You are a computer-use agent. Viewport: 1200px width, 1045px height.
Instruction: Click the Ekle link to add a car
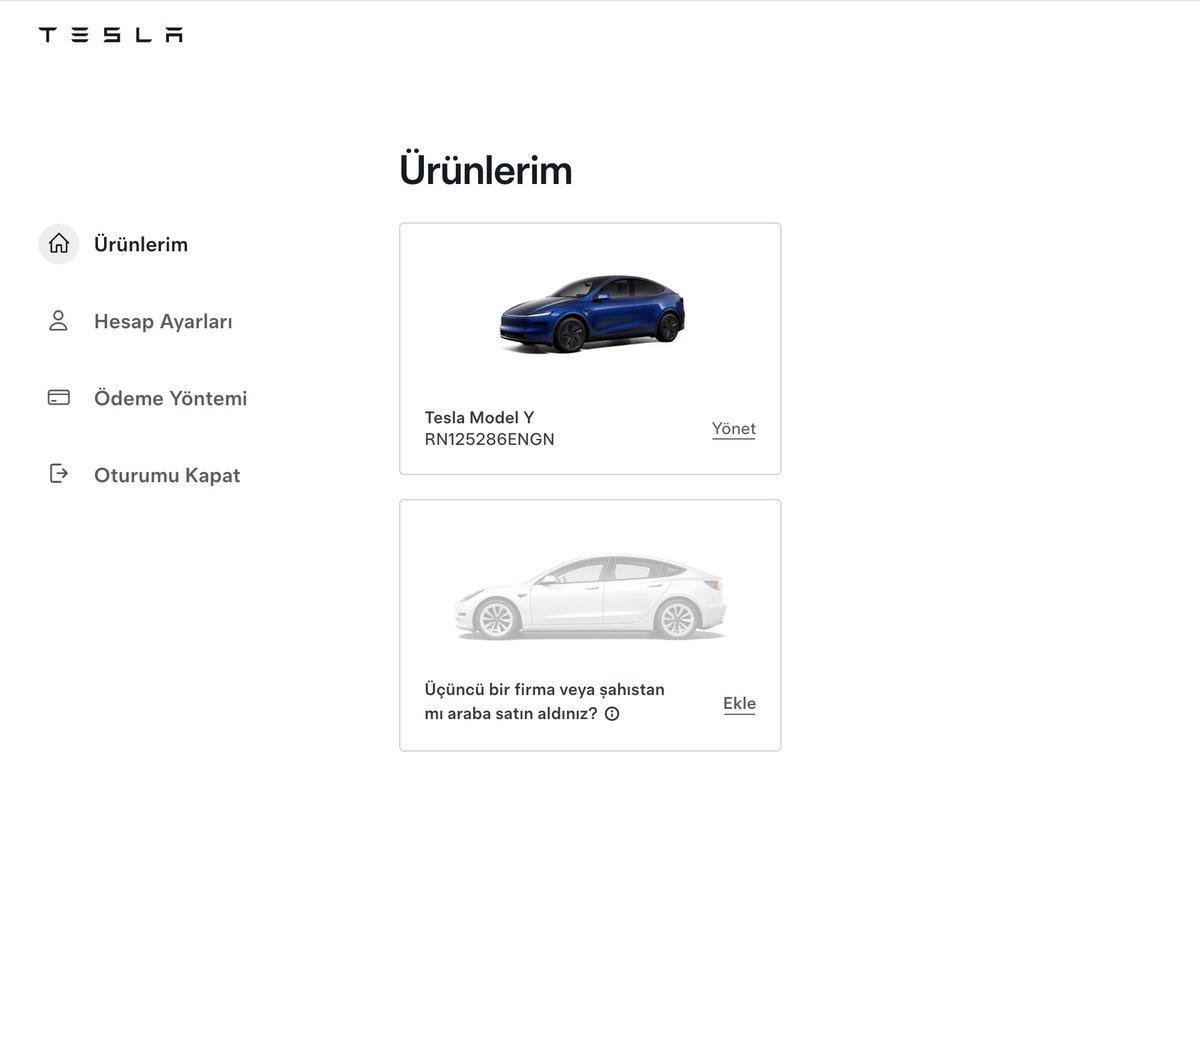[x=739, y=704]
